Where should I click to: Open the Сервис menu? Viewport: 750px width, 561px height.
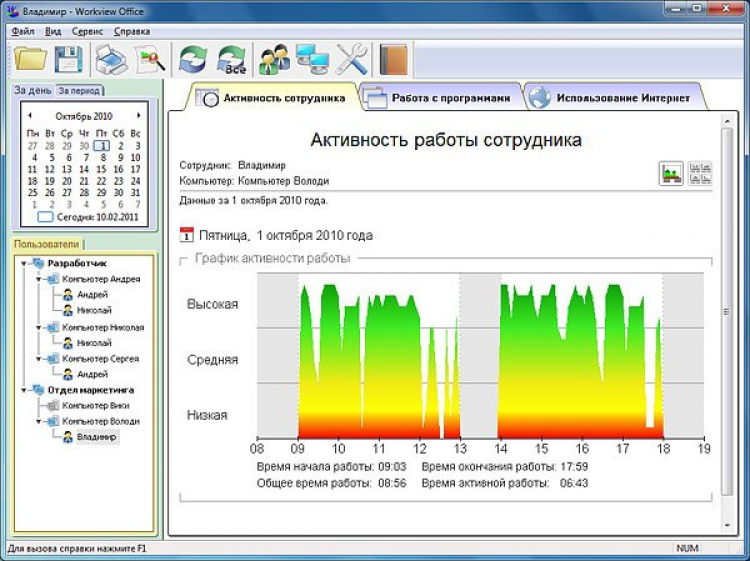[88, 32]
